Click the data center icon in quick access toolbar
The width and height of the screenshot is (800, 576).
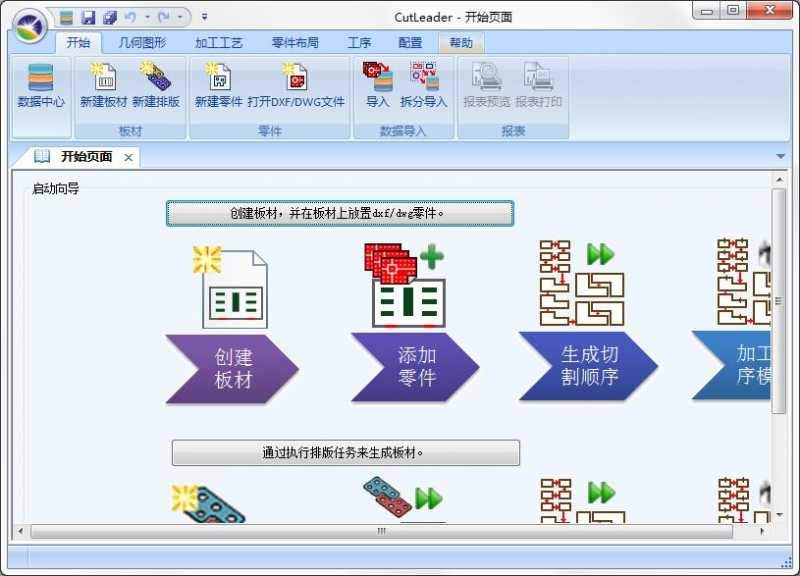tap(66, 17)
